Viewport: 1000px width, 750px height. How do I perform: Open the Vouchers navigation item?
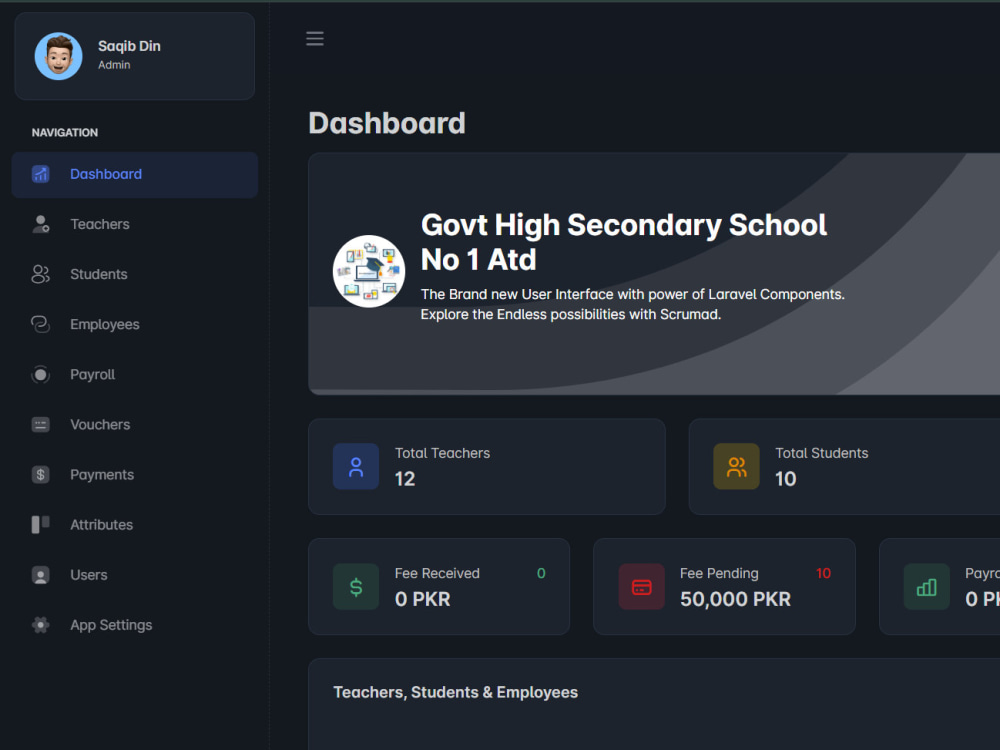[x=135, y=425]
